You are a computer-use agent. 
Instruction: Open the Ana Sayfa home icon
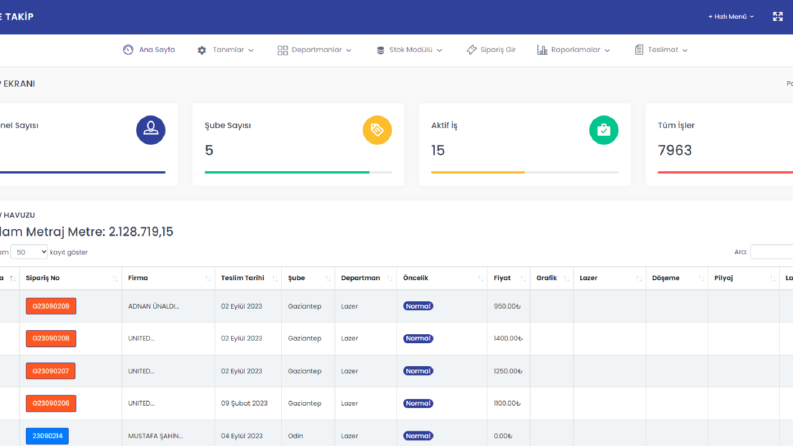point(128,50)
